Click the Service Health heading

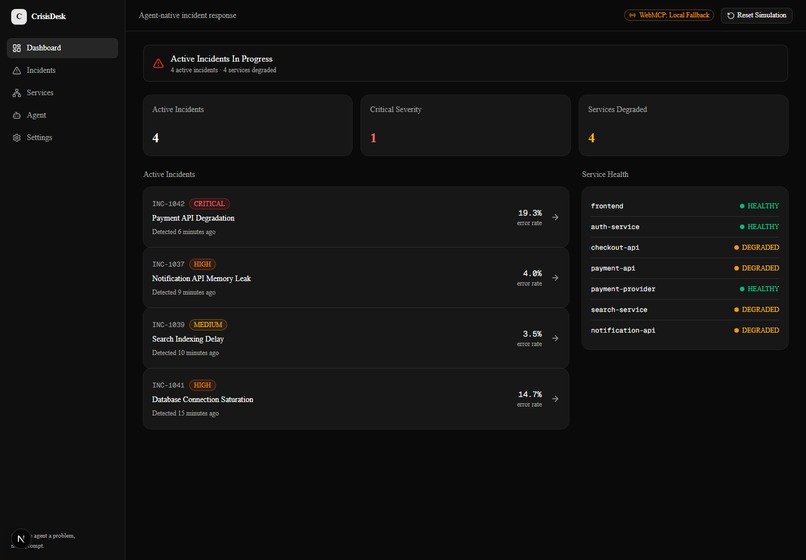click(x=605, y=174)
